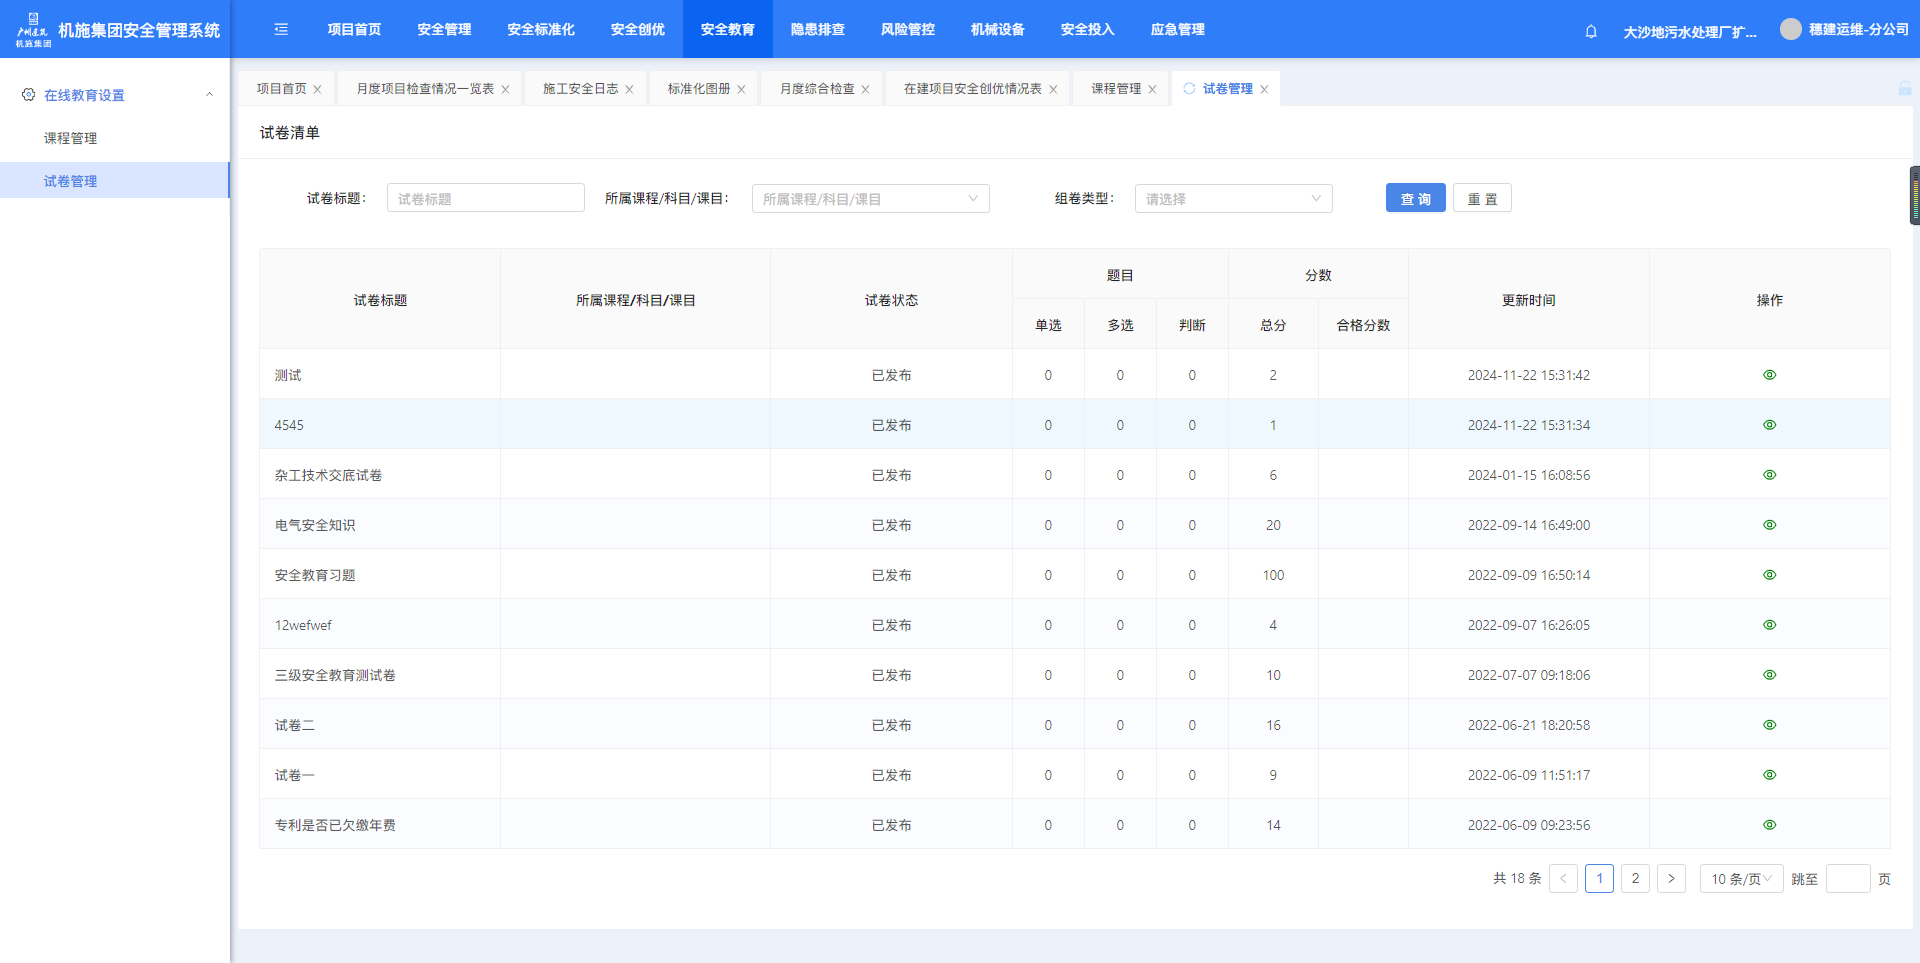This screenshot has width=1920, height=963.
Task: Open the 组卷类型 dropdown
Action: [1232, 199]
